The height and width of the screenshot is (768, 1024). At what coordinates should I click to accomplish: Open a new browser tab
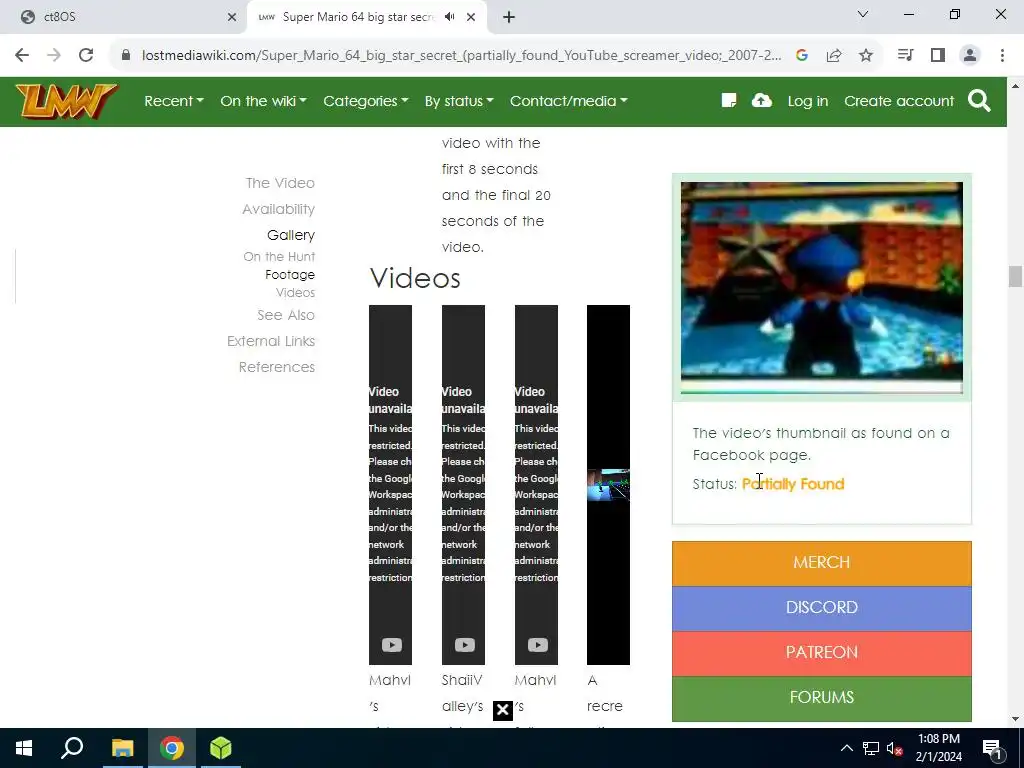click(509, 17)
